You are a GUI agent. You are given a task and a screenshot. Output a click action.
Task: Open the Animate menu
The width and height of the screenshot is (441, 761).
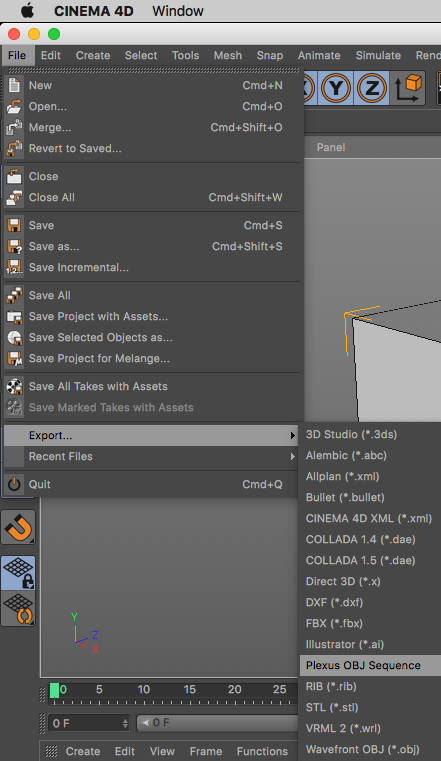319,55
